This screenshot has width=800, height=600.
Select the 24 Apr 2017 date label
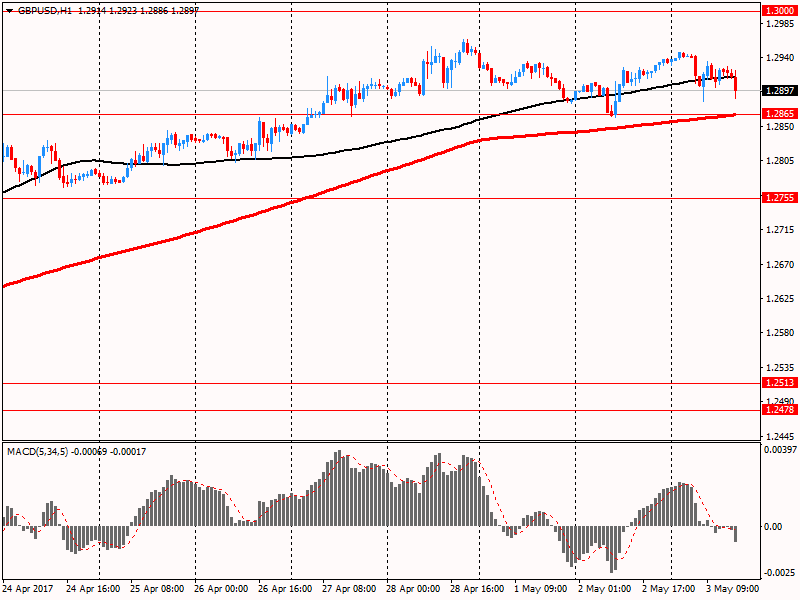click(29, 589)
